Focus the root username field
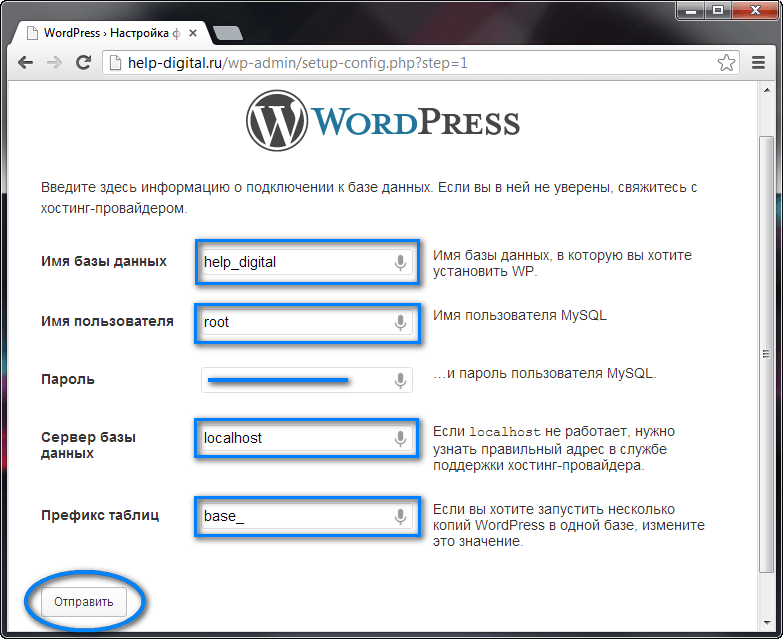This screenshot has width=783, height=639. [x=307, y=322]
